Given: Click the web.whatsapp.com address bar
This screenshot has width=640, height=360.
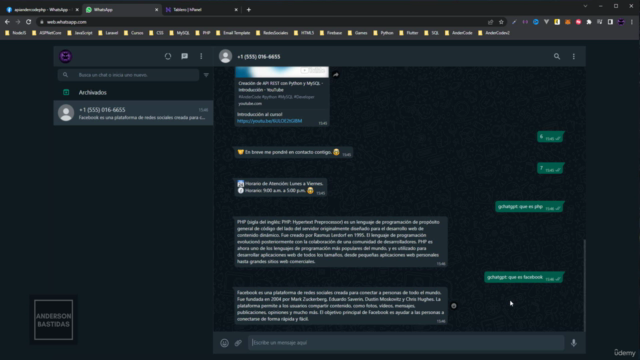Looking at the screenshot, I should (261, 22).
